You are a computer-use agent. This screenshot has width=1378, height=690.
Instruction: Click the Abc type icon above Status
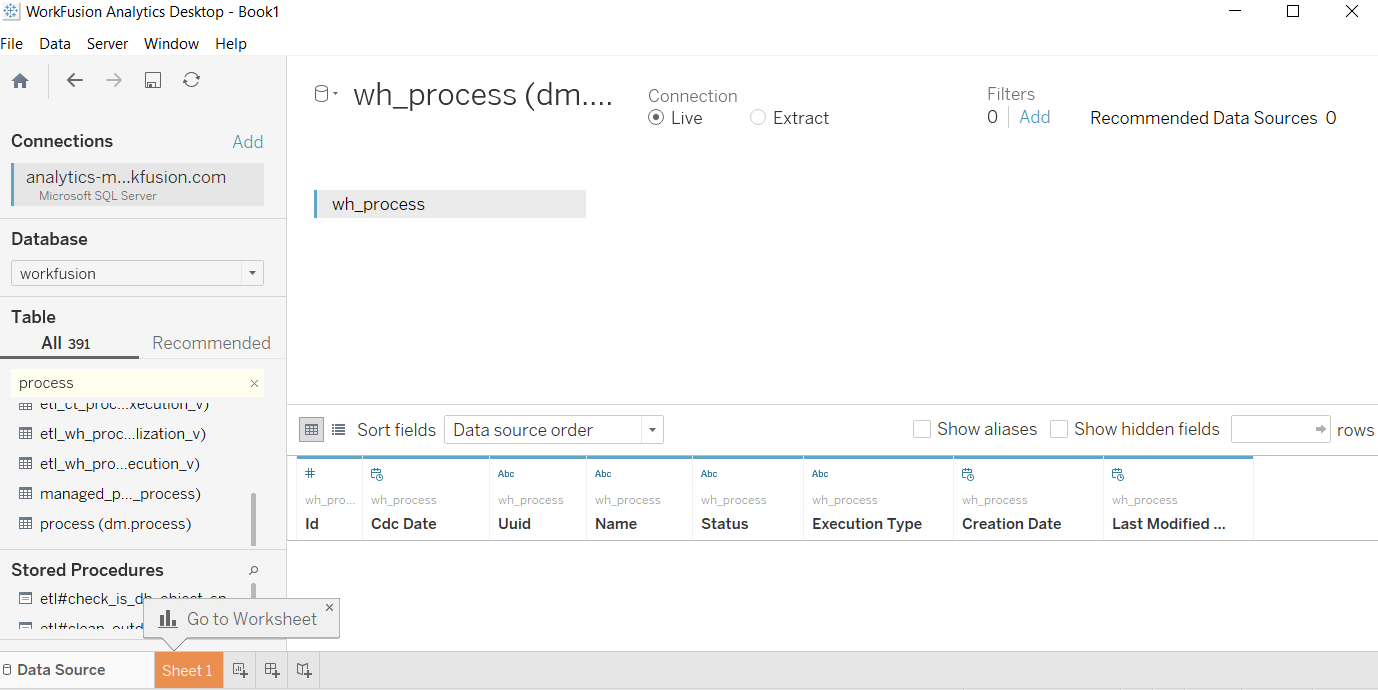709,474
